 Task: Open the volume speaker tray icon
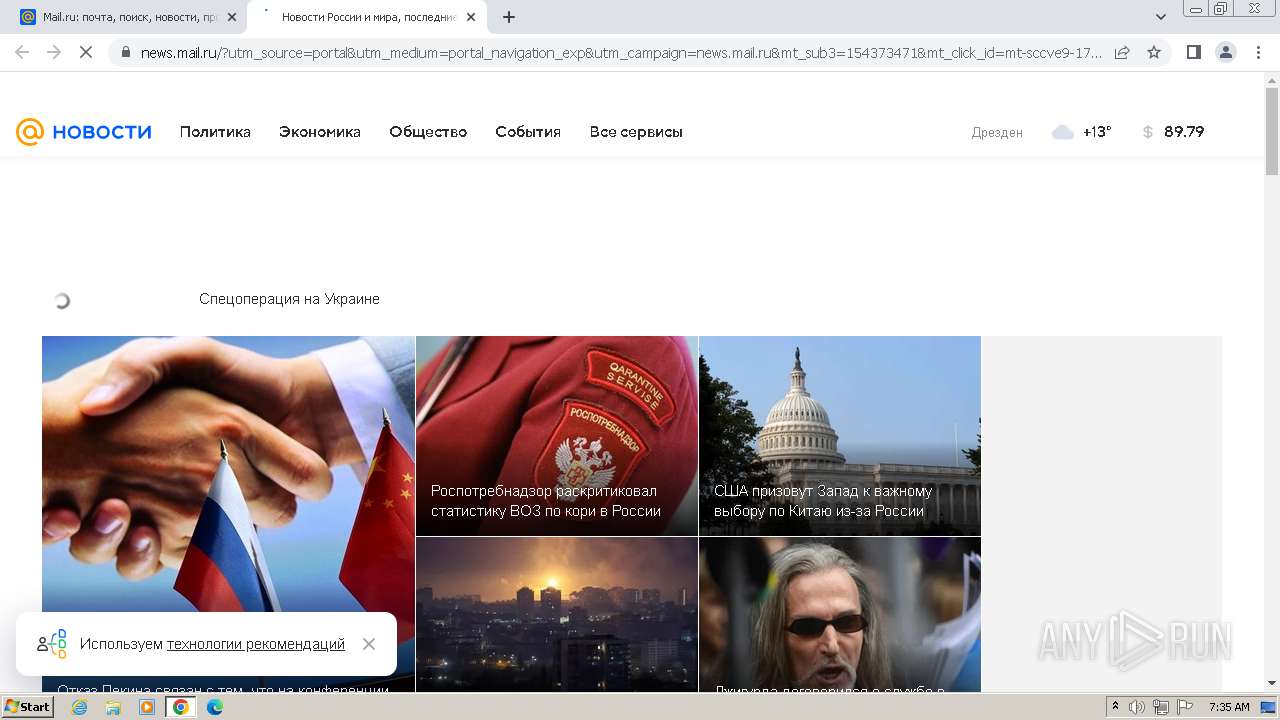(1137, 707)
